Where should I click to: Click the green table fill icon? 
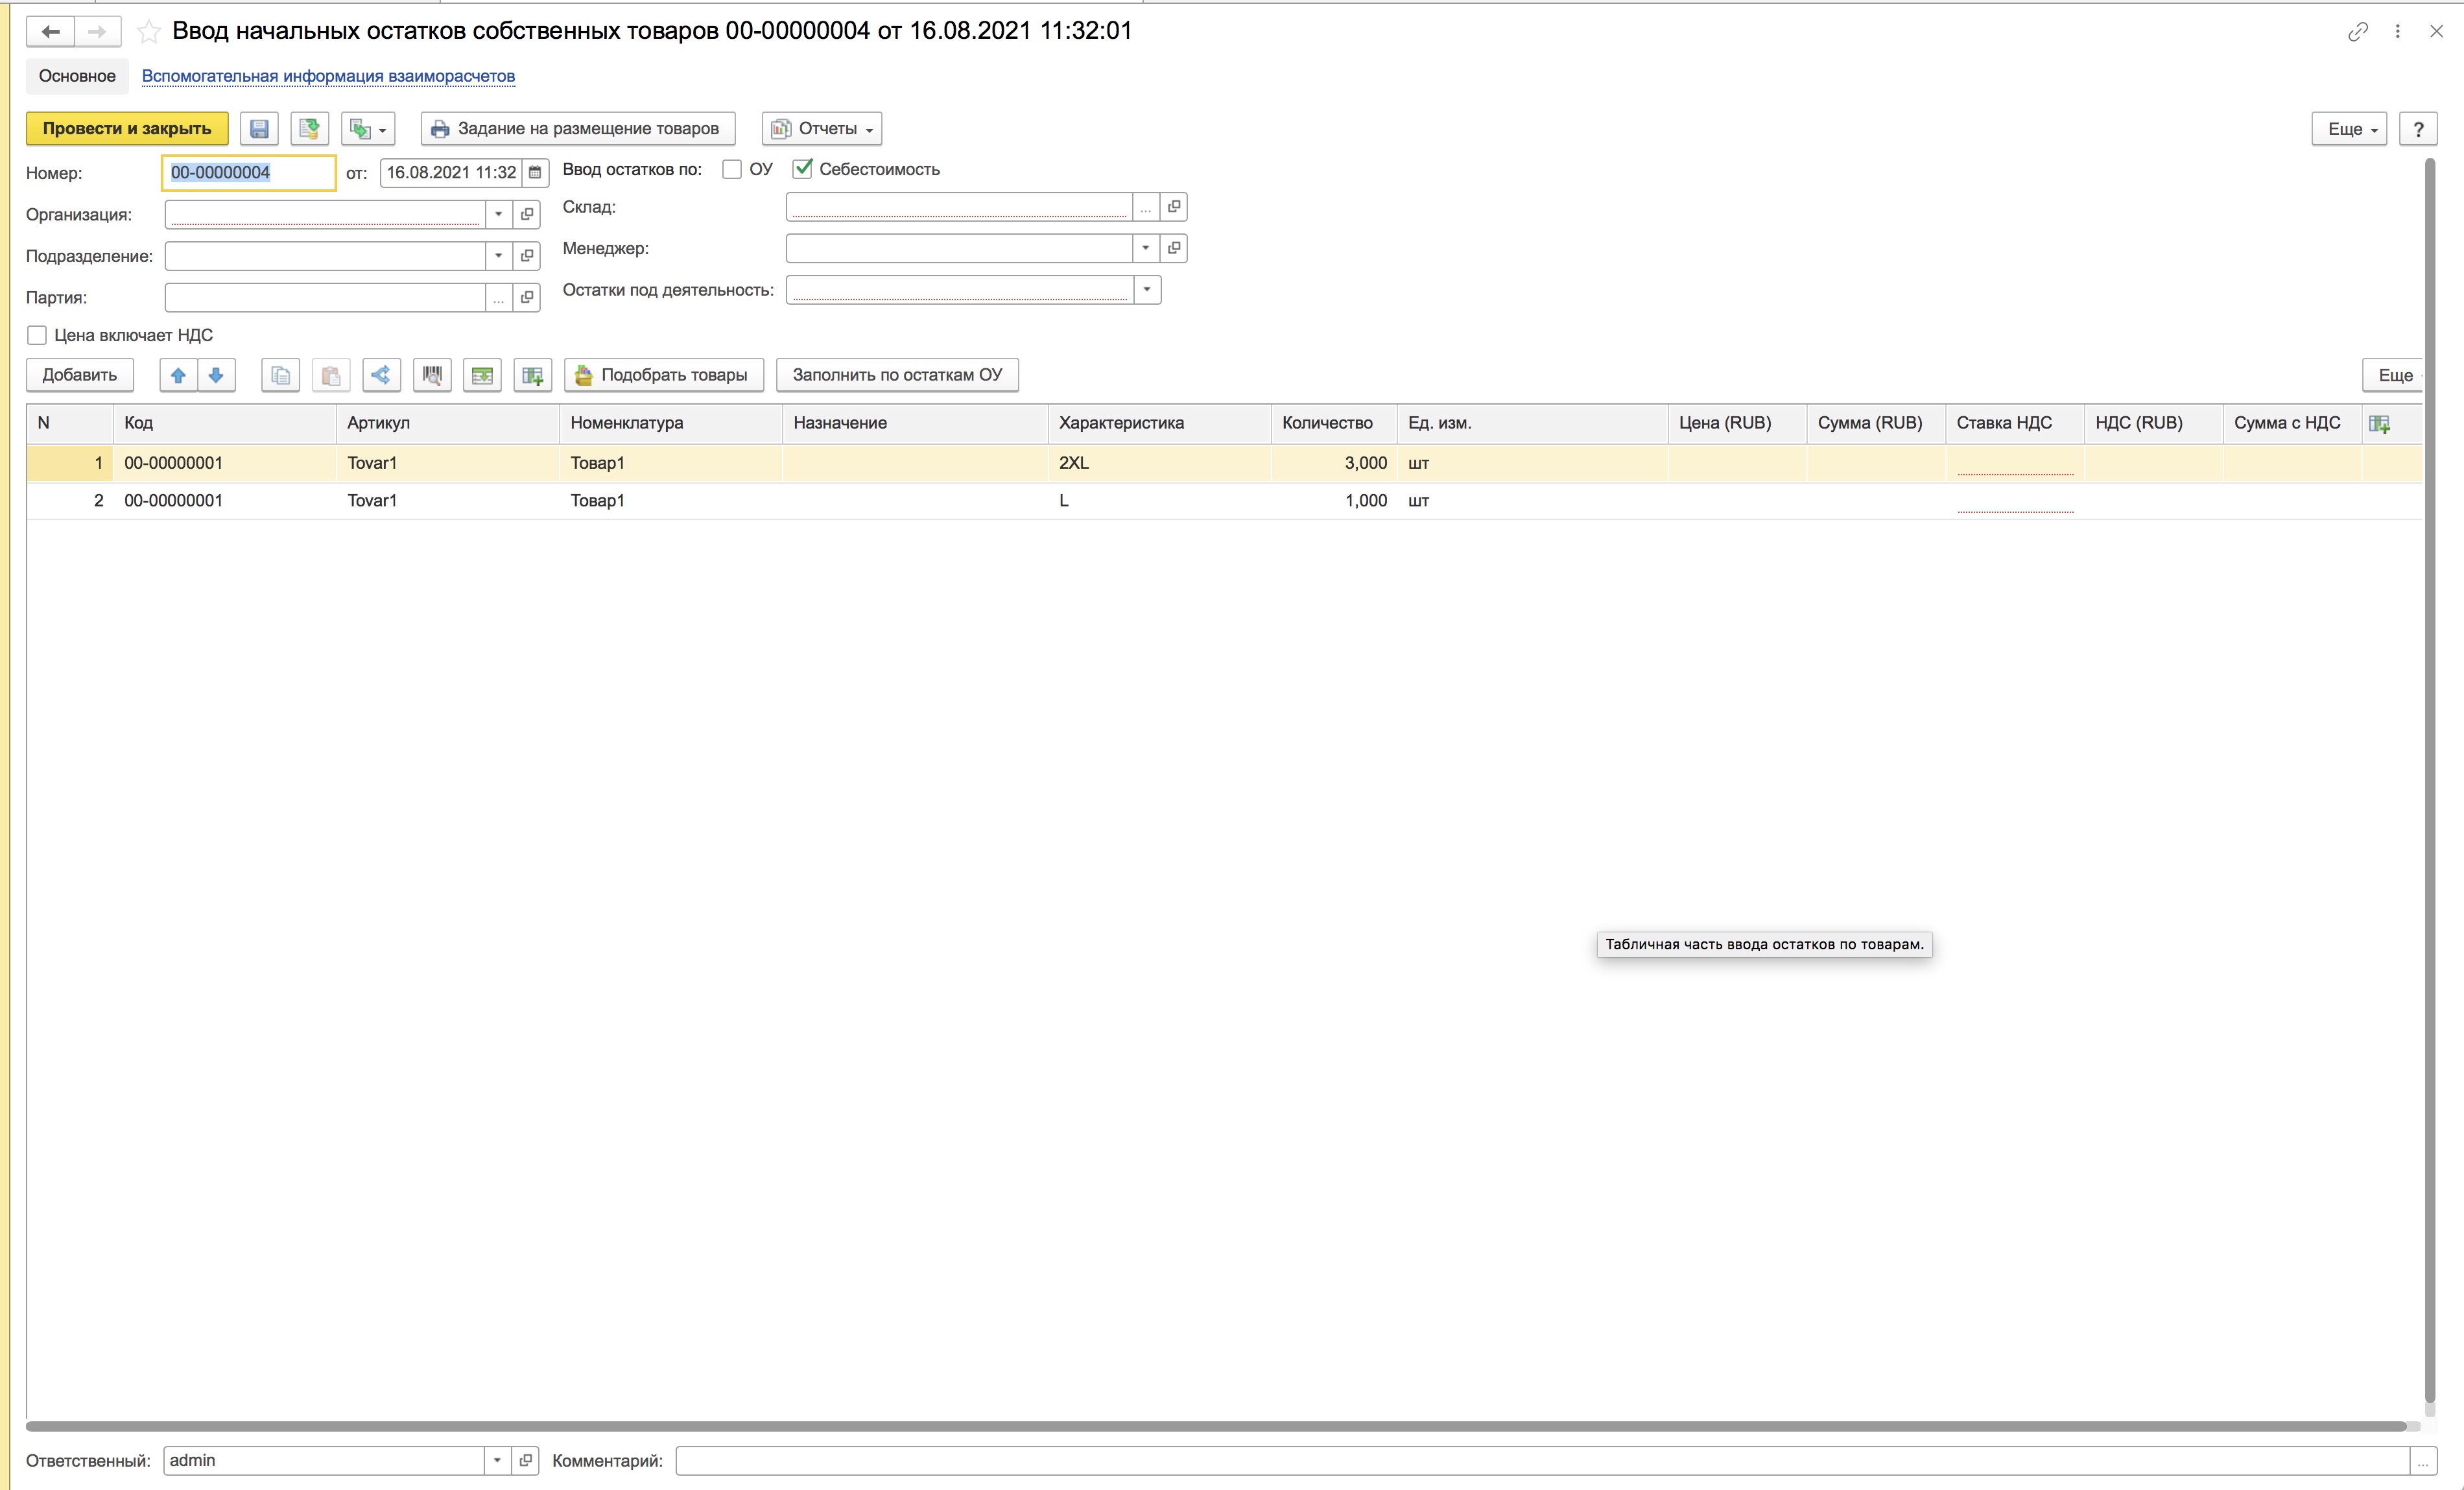click(482, 375)
